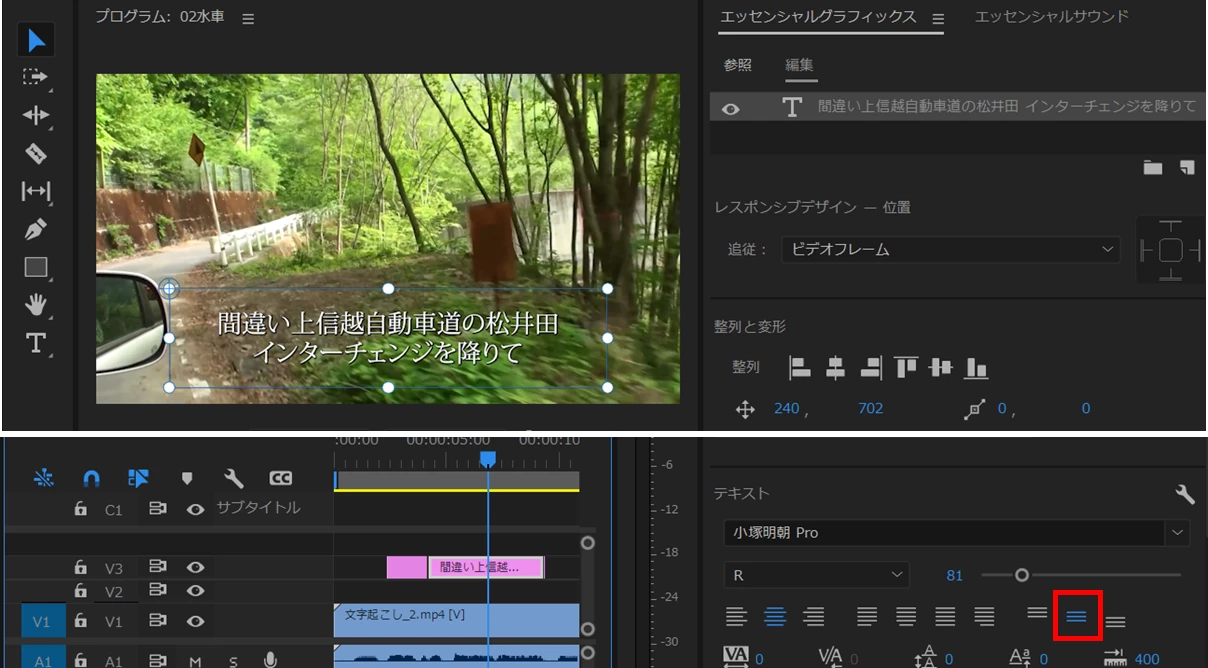Click the tab width value 400

click(x=1146, y=659)
